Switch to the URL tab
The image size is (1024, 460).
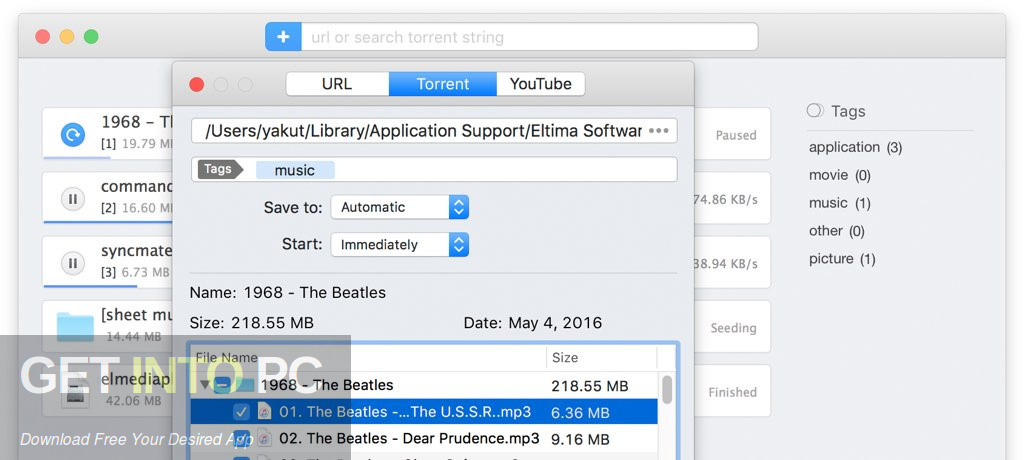[337, 84]
